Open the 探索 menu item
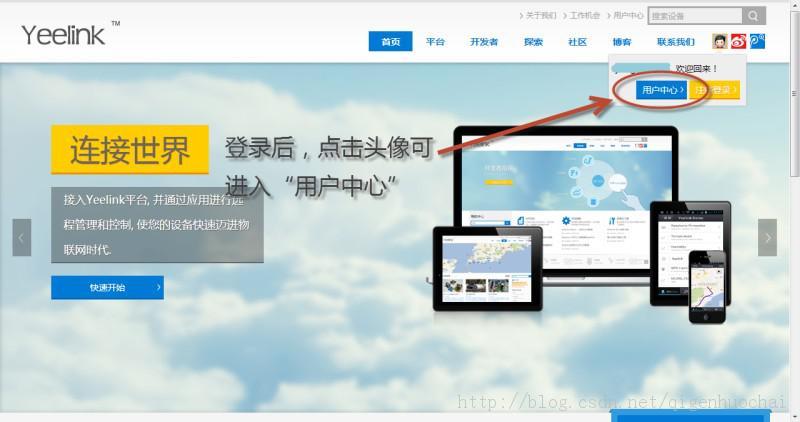Image resolution: width=800 pixels, height=422 pixels. click(x=533, y=42)
